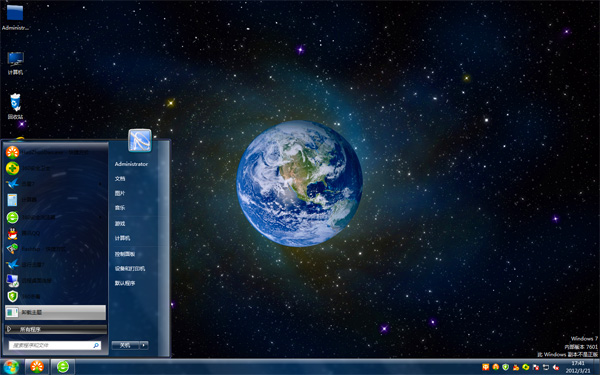
Task: Expand jump list arrow beside 360 browser entry
Action: click(101, 217)
